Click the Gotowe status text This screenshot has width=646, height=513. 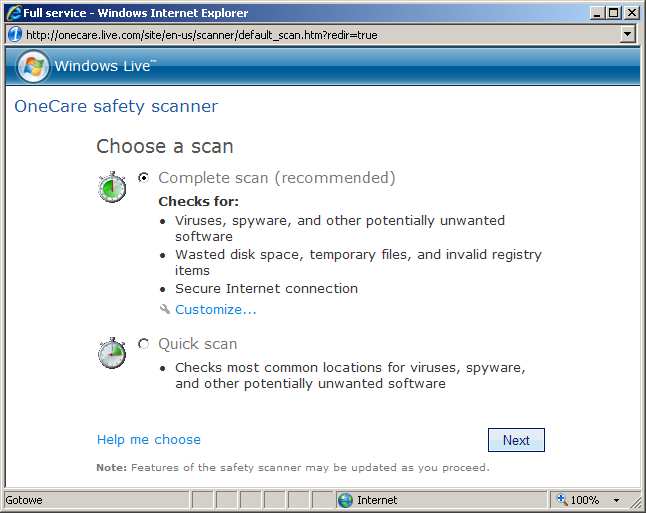coord(24,500)
